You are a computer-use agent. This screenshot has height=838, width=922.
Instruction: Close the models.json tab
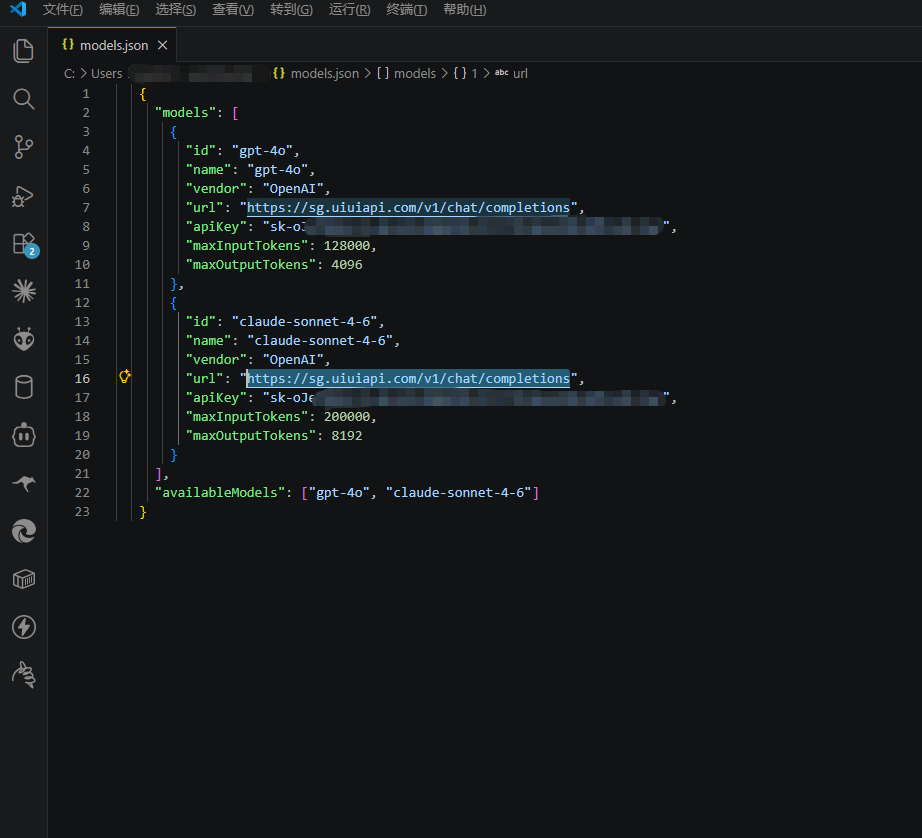click(163, 45)
